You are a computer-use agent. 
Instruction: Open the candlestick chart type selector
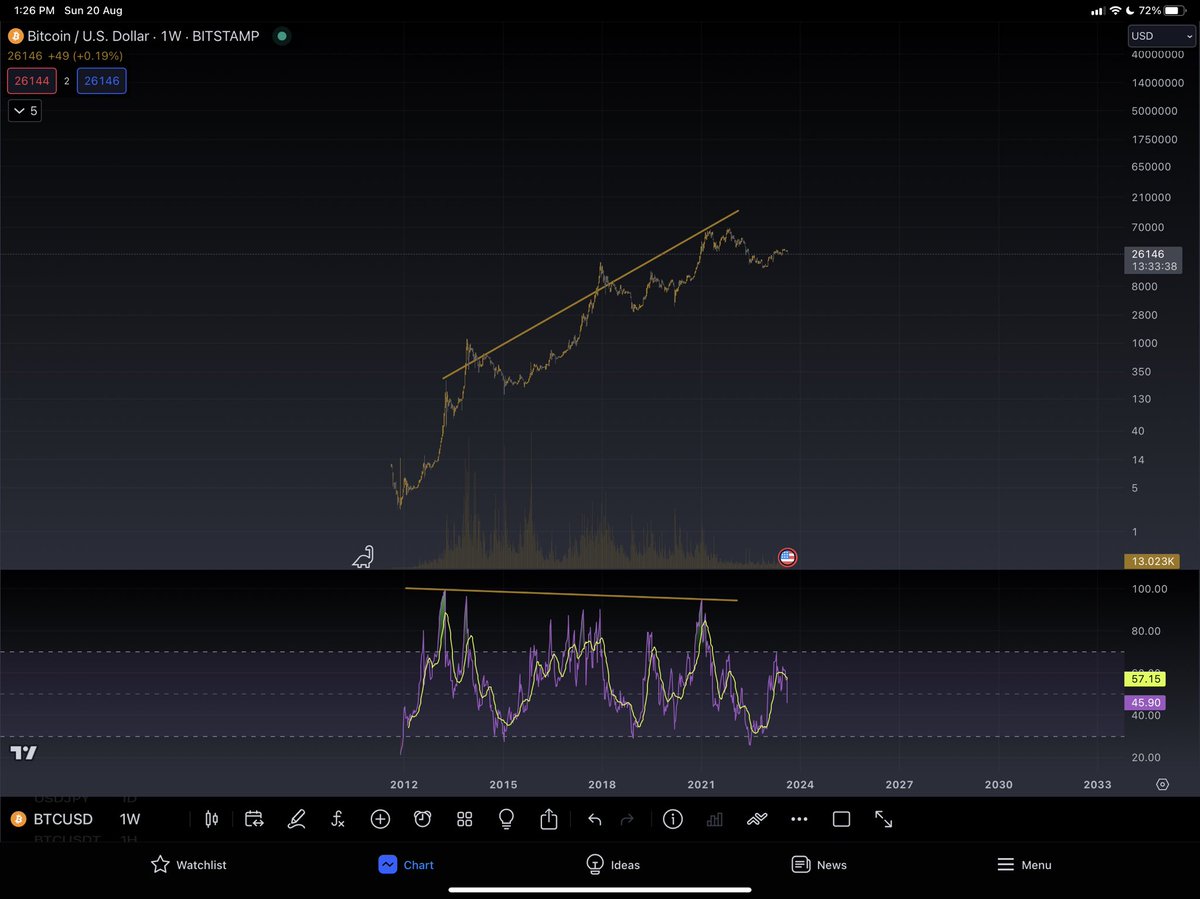211,819
